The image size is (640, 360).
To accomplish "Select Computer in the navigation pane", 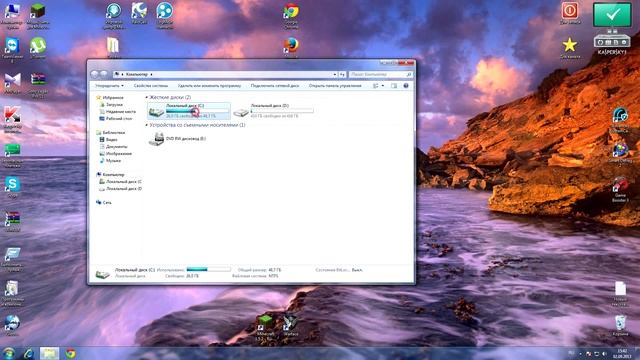I will pos(113,175).
